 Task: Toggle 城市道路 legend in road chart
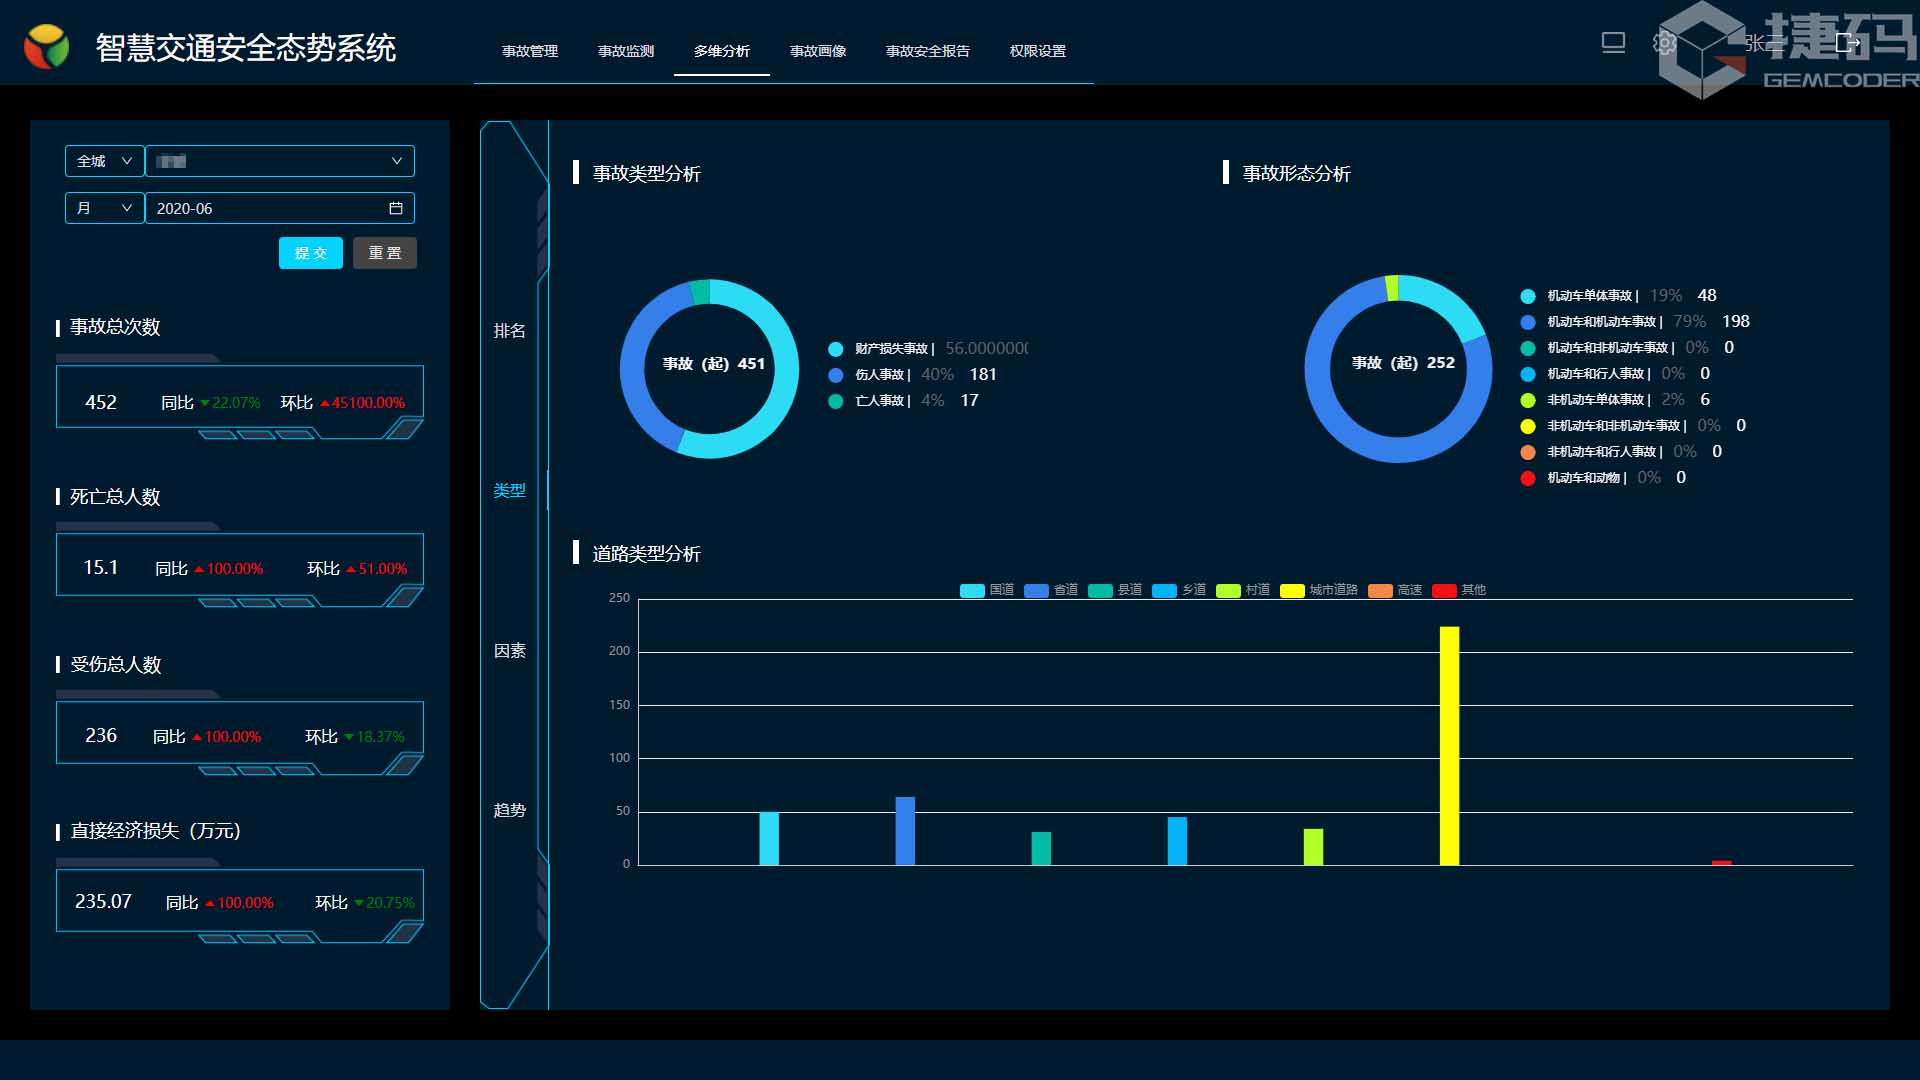click(x=1318, y=590)
